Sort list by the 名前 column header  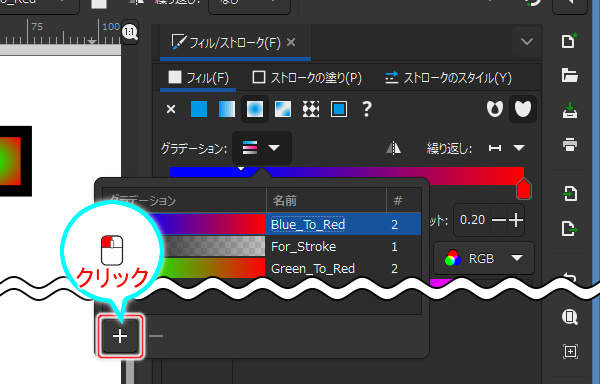coord(326,200)
